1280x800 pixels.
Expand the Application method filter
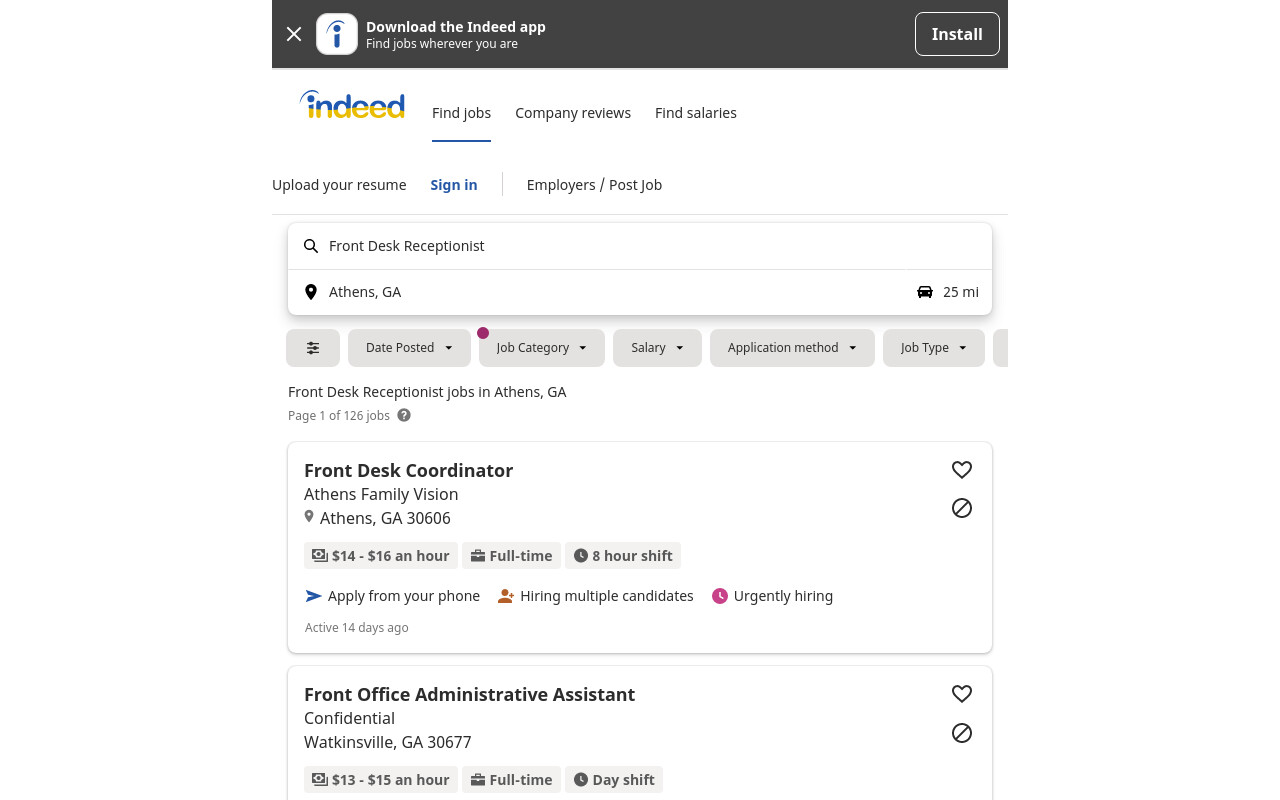(792, 348)
